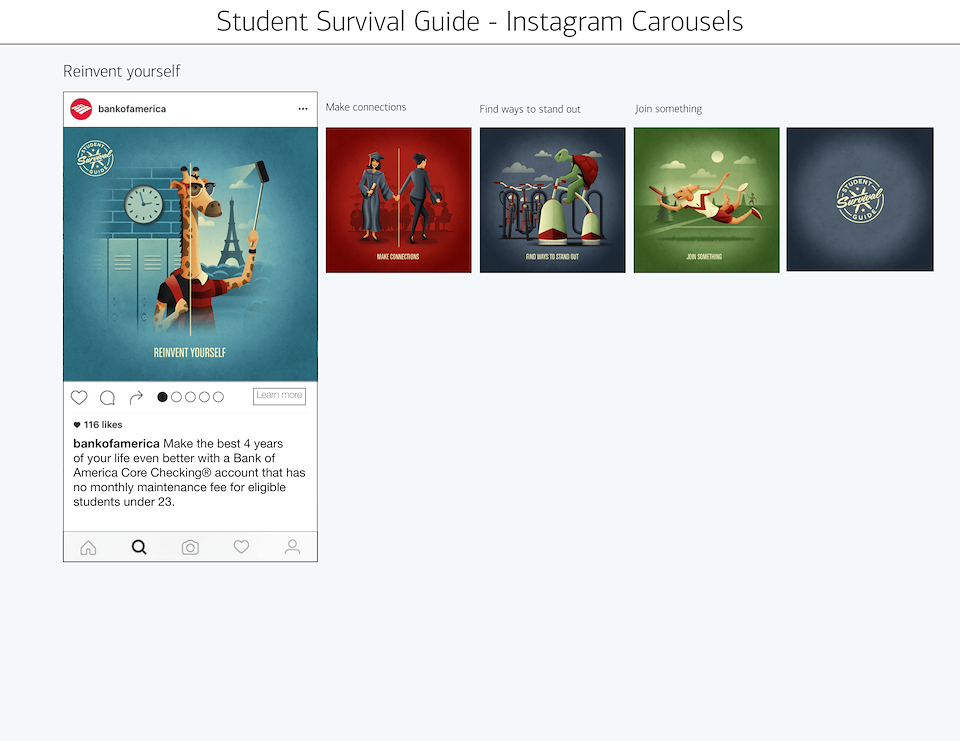The height and width of the screenshot is (741, 960).
Task: Select the dark blue Survival Guide logo thumbnail
Action: pyautogui.click(x=860, y=199)
